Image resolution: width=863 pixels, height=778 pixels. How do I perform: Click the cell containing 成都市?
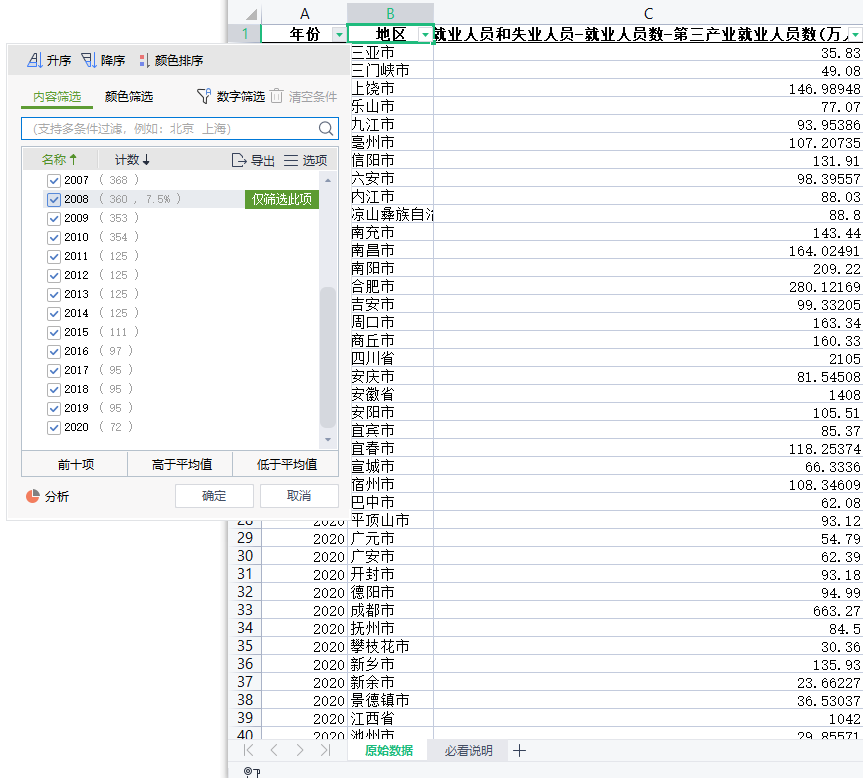click(390, 610)
